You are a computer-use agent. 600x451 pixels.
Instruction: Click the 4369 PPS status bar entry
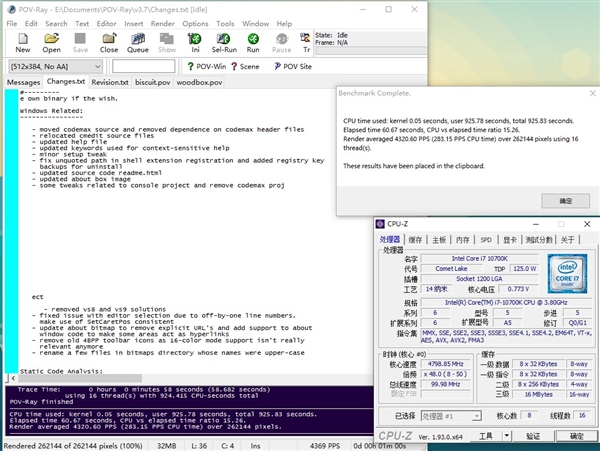(325, 446)
